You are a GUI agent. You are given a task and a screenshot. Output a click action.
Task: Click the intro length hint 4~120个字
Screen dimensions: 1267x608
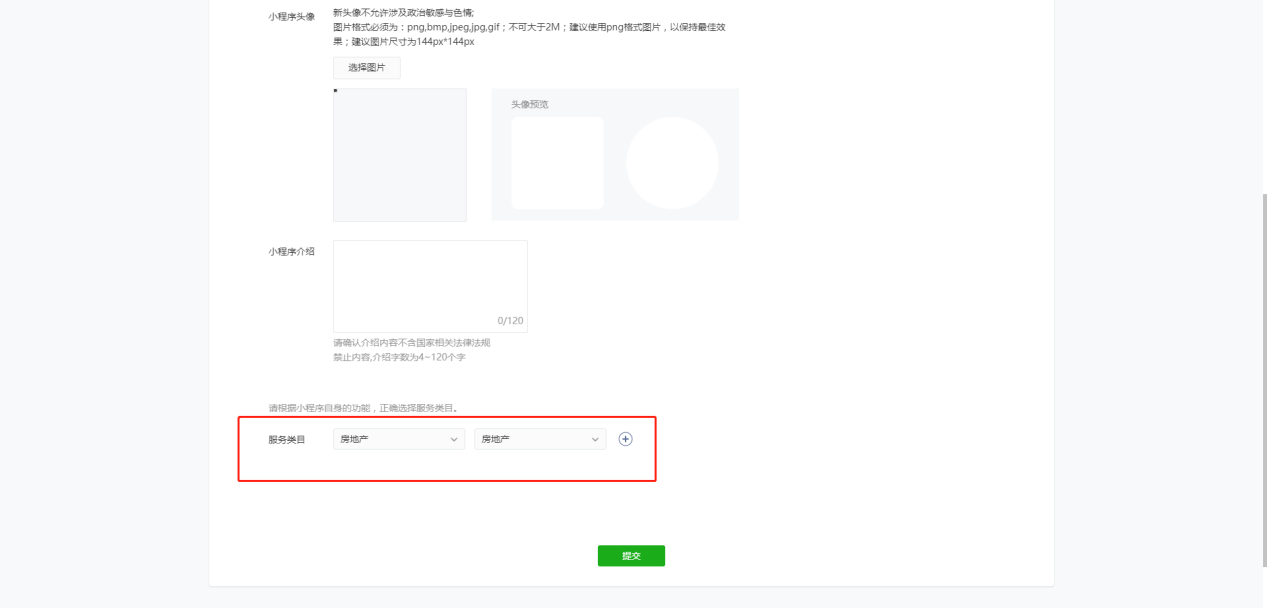399,357
